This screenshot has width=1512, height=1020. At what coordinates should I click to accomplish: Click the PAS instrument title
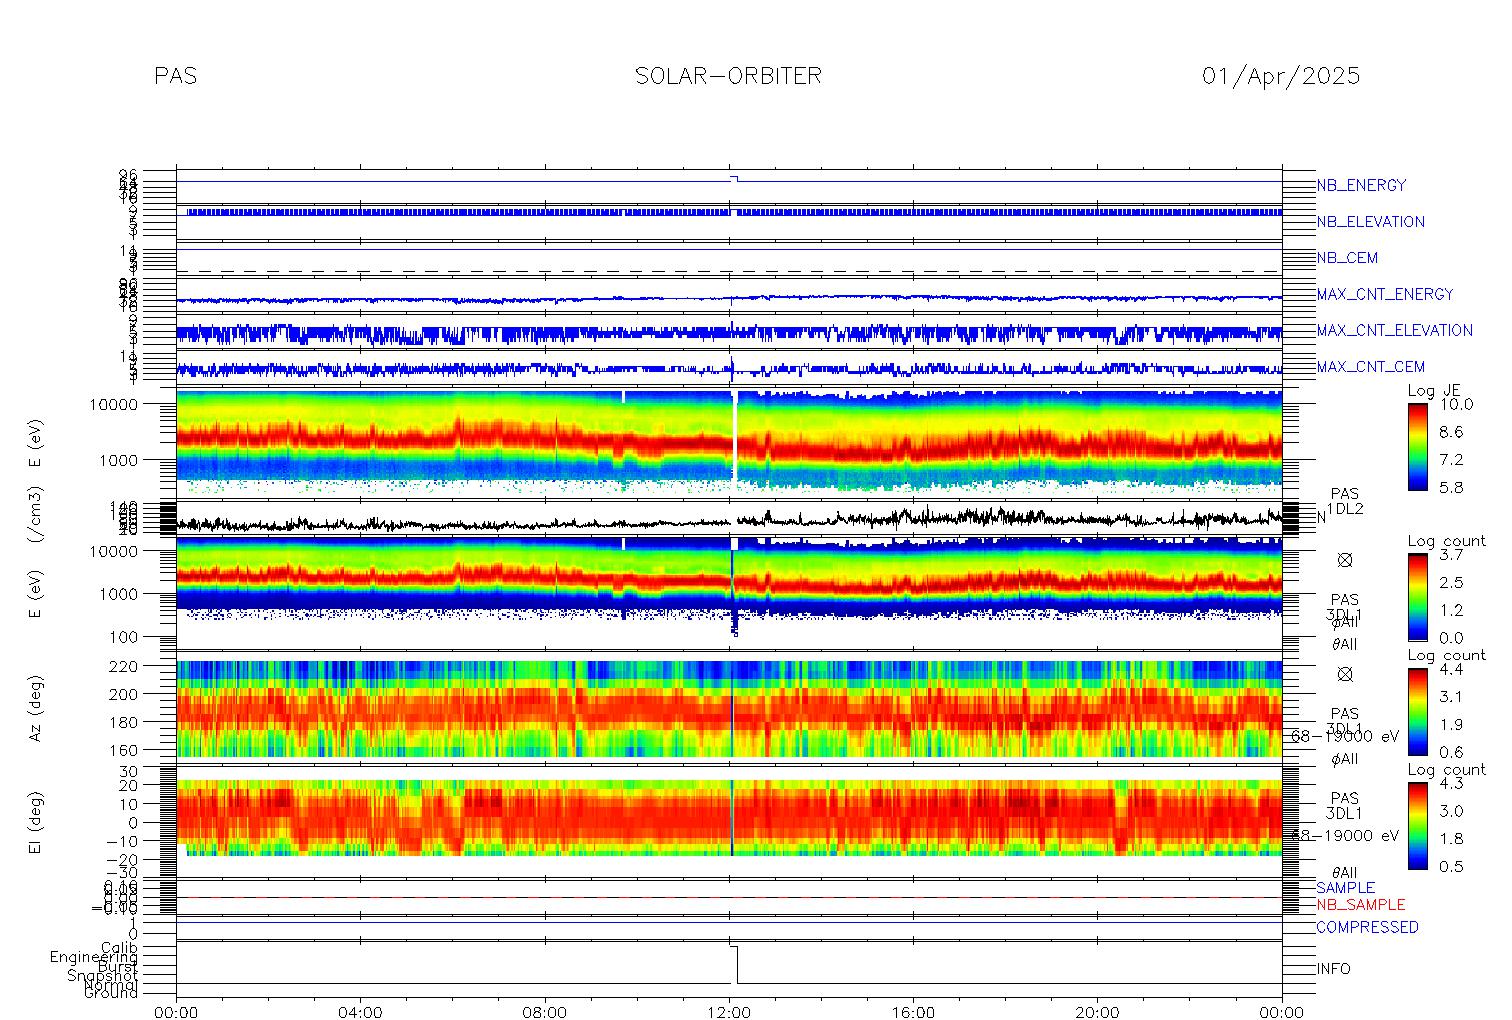click(175, 76)
